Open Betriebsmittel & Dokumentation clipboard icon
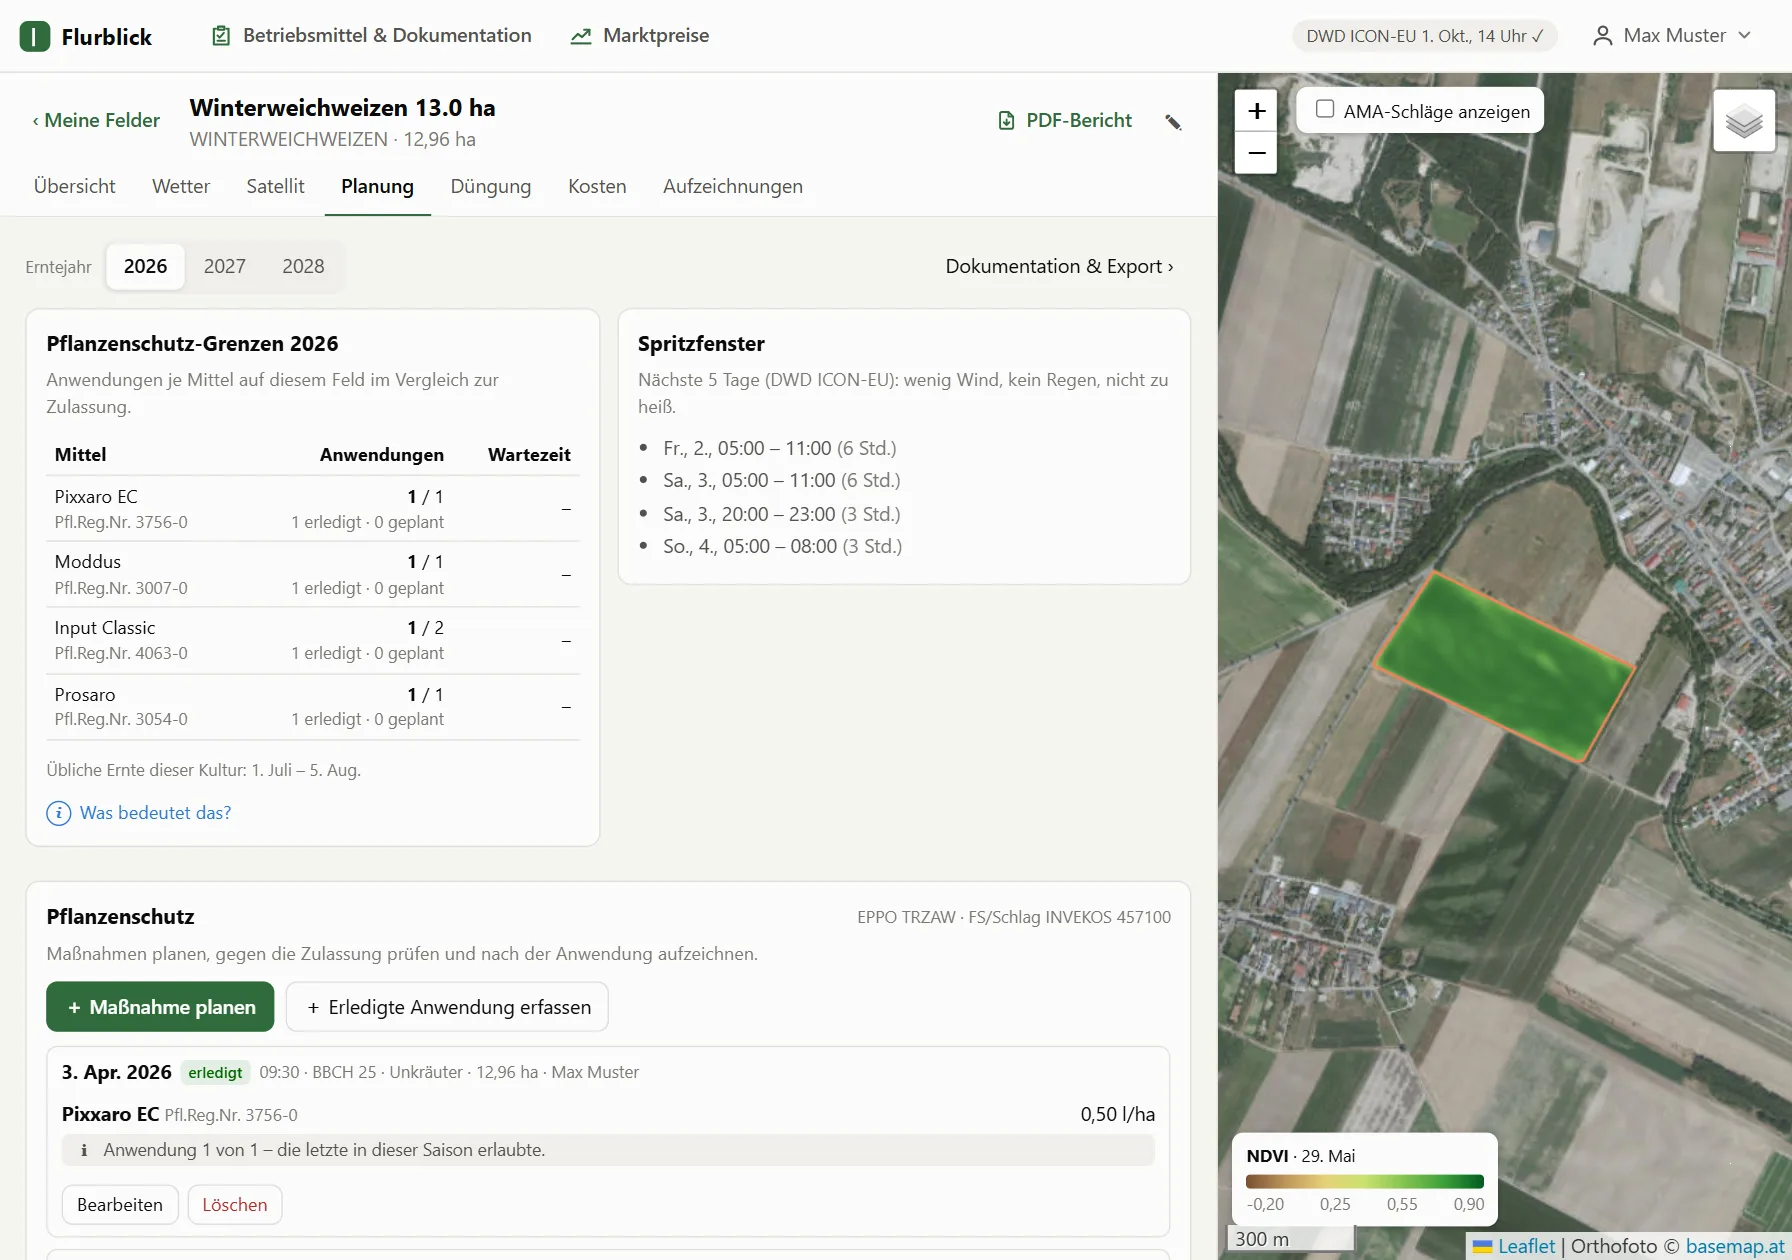This screenshot has width=1792, height=1260. coord(221,36)
